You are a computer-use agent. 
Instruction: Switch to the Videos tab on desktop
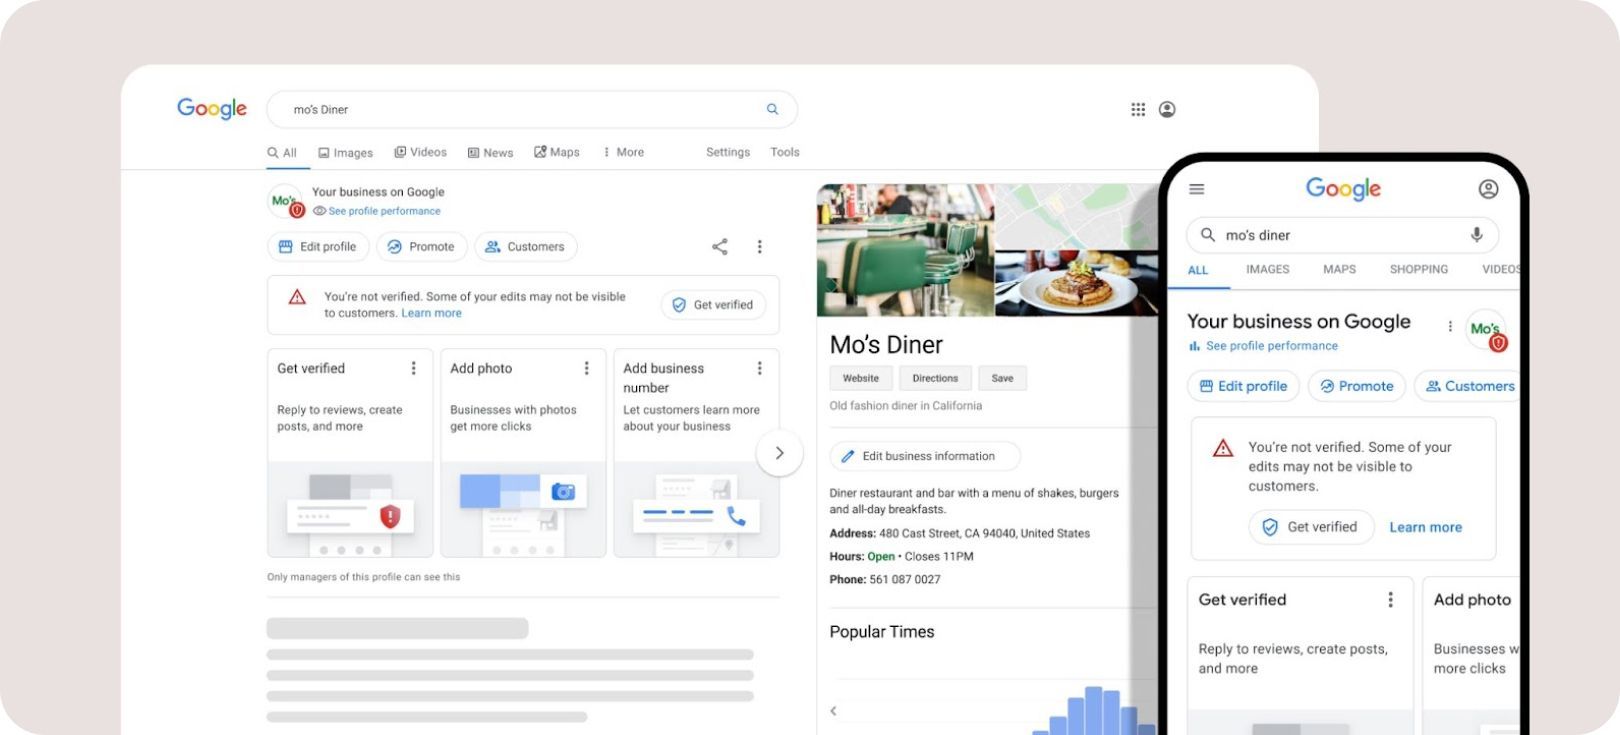420,152
